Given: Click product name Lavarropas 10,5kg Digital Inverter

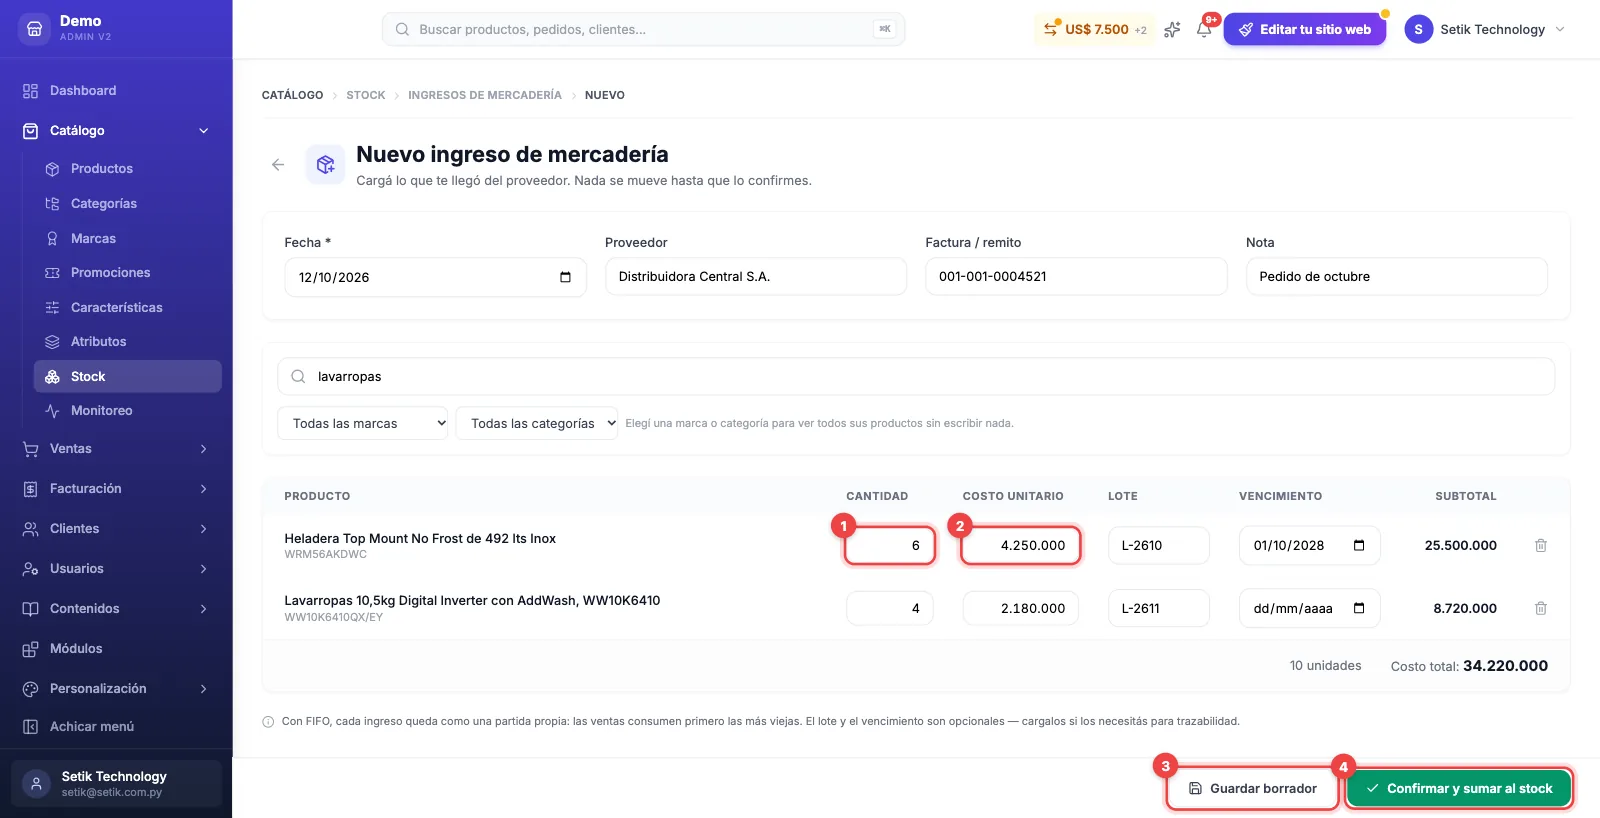Looking at the screenshot, I should coord(472,601).
